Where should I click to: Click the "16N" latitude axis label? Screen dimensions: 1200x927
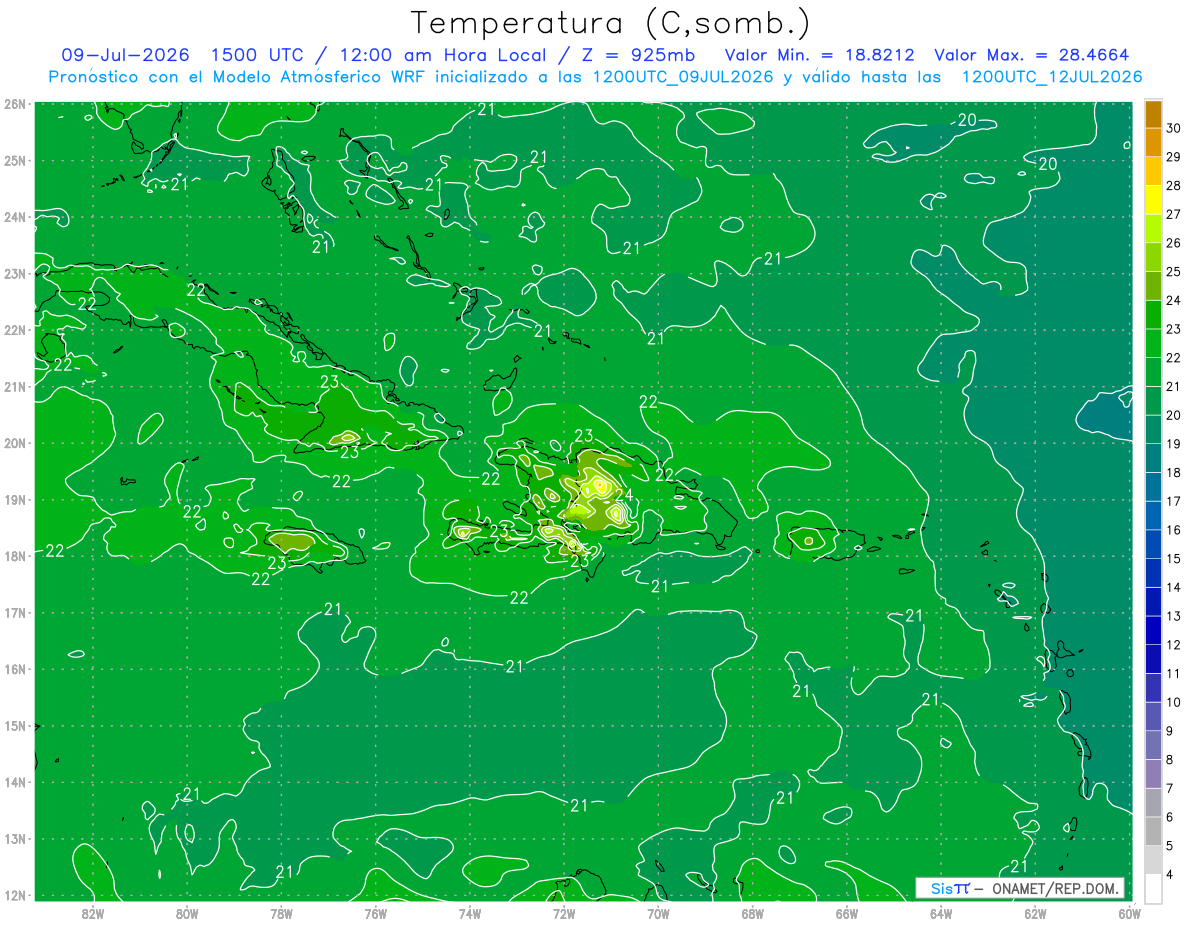click(15, 669)
